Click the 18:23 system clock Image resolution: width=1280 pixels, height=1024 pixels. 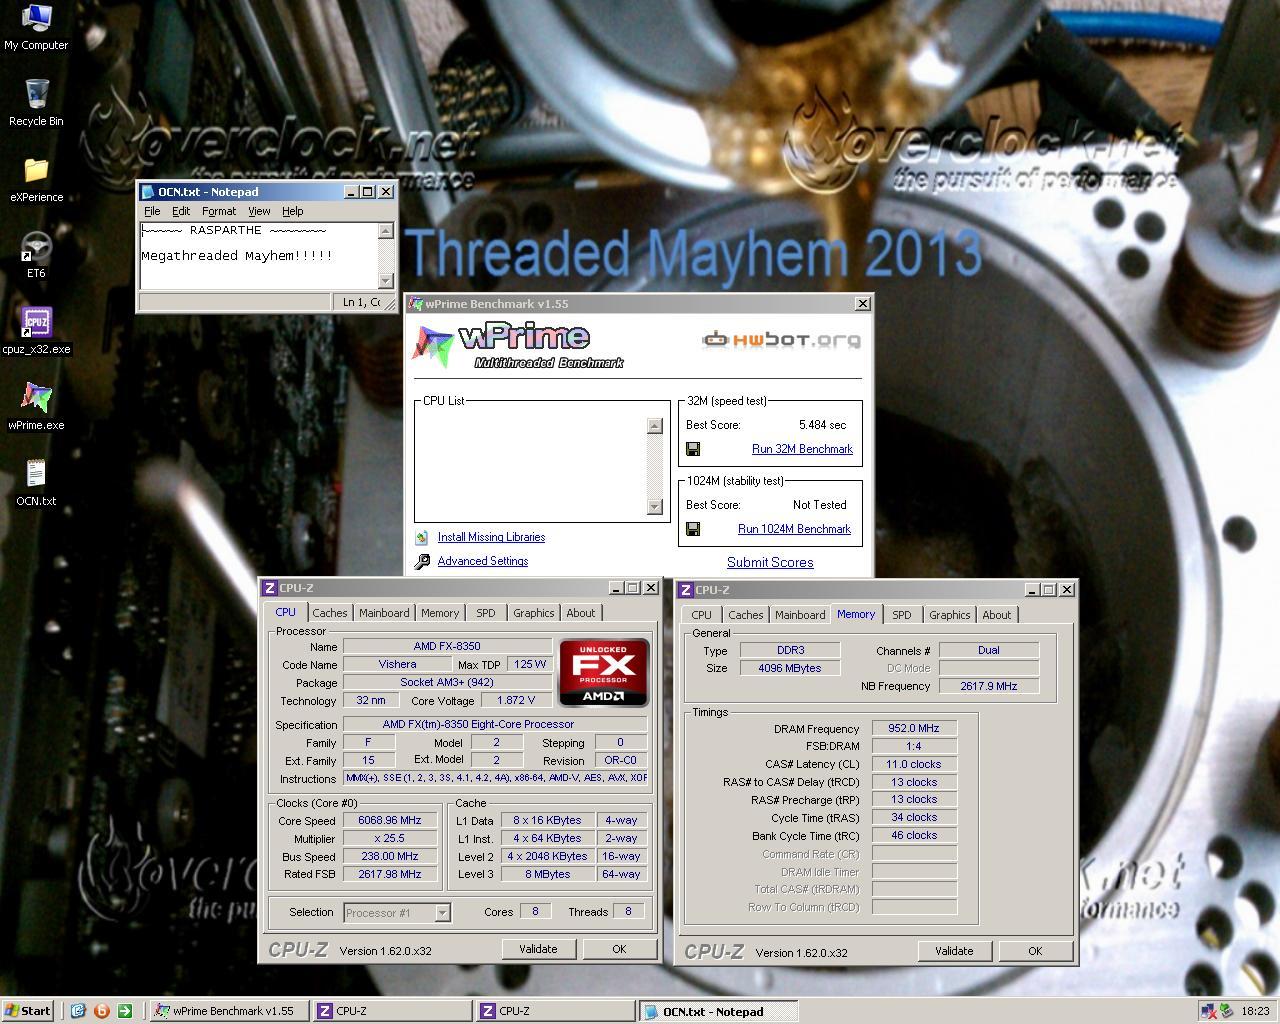point(1255,1011)
